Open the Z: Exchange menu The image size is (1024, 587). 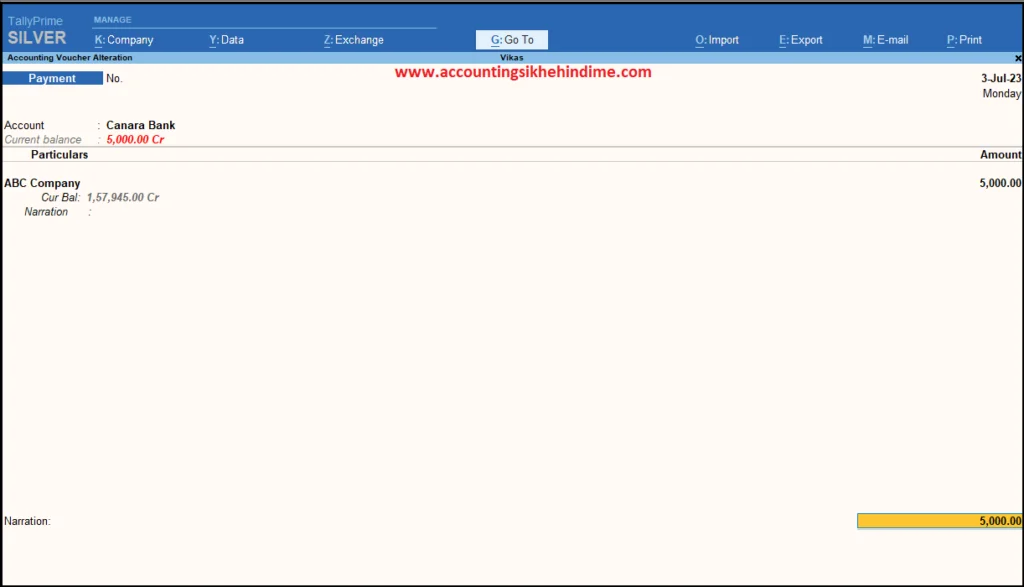coord(353,40)
